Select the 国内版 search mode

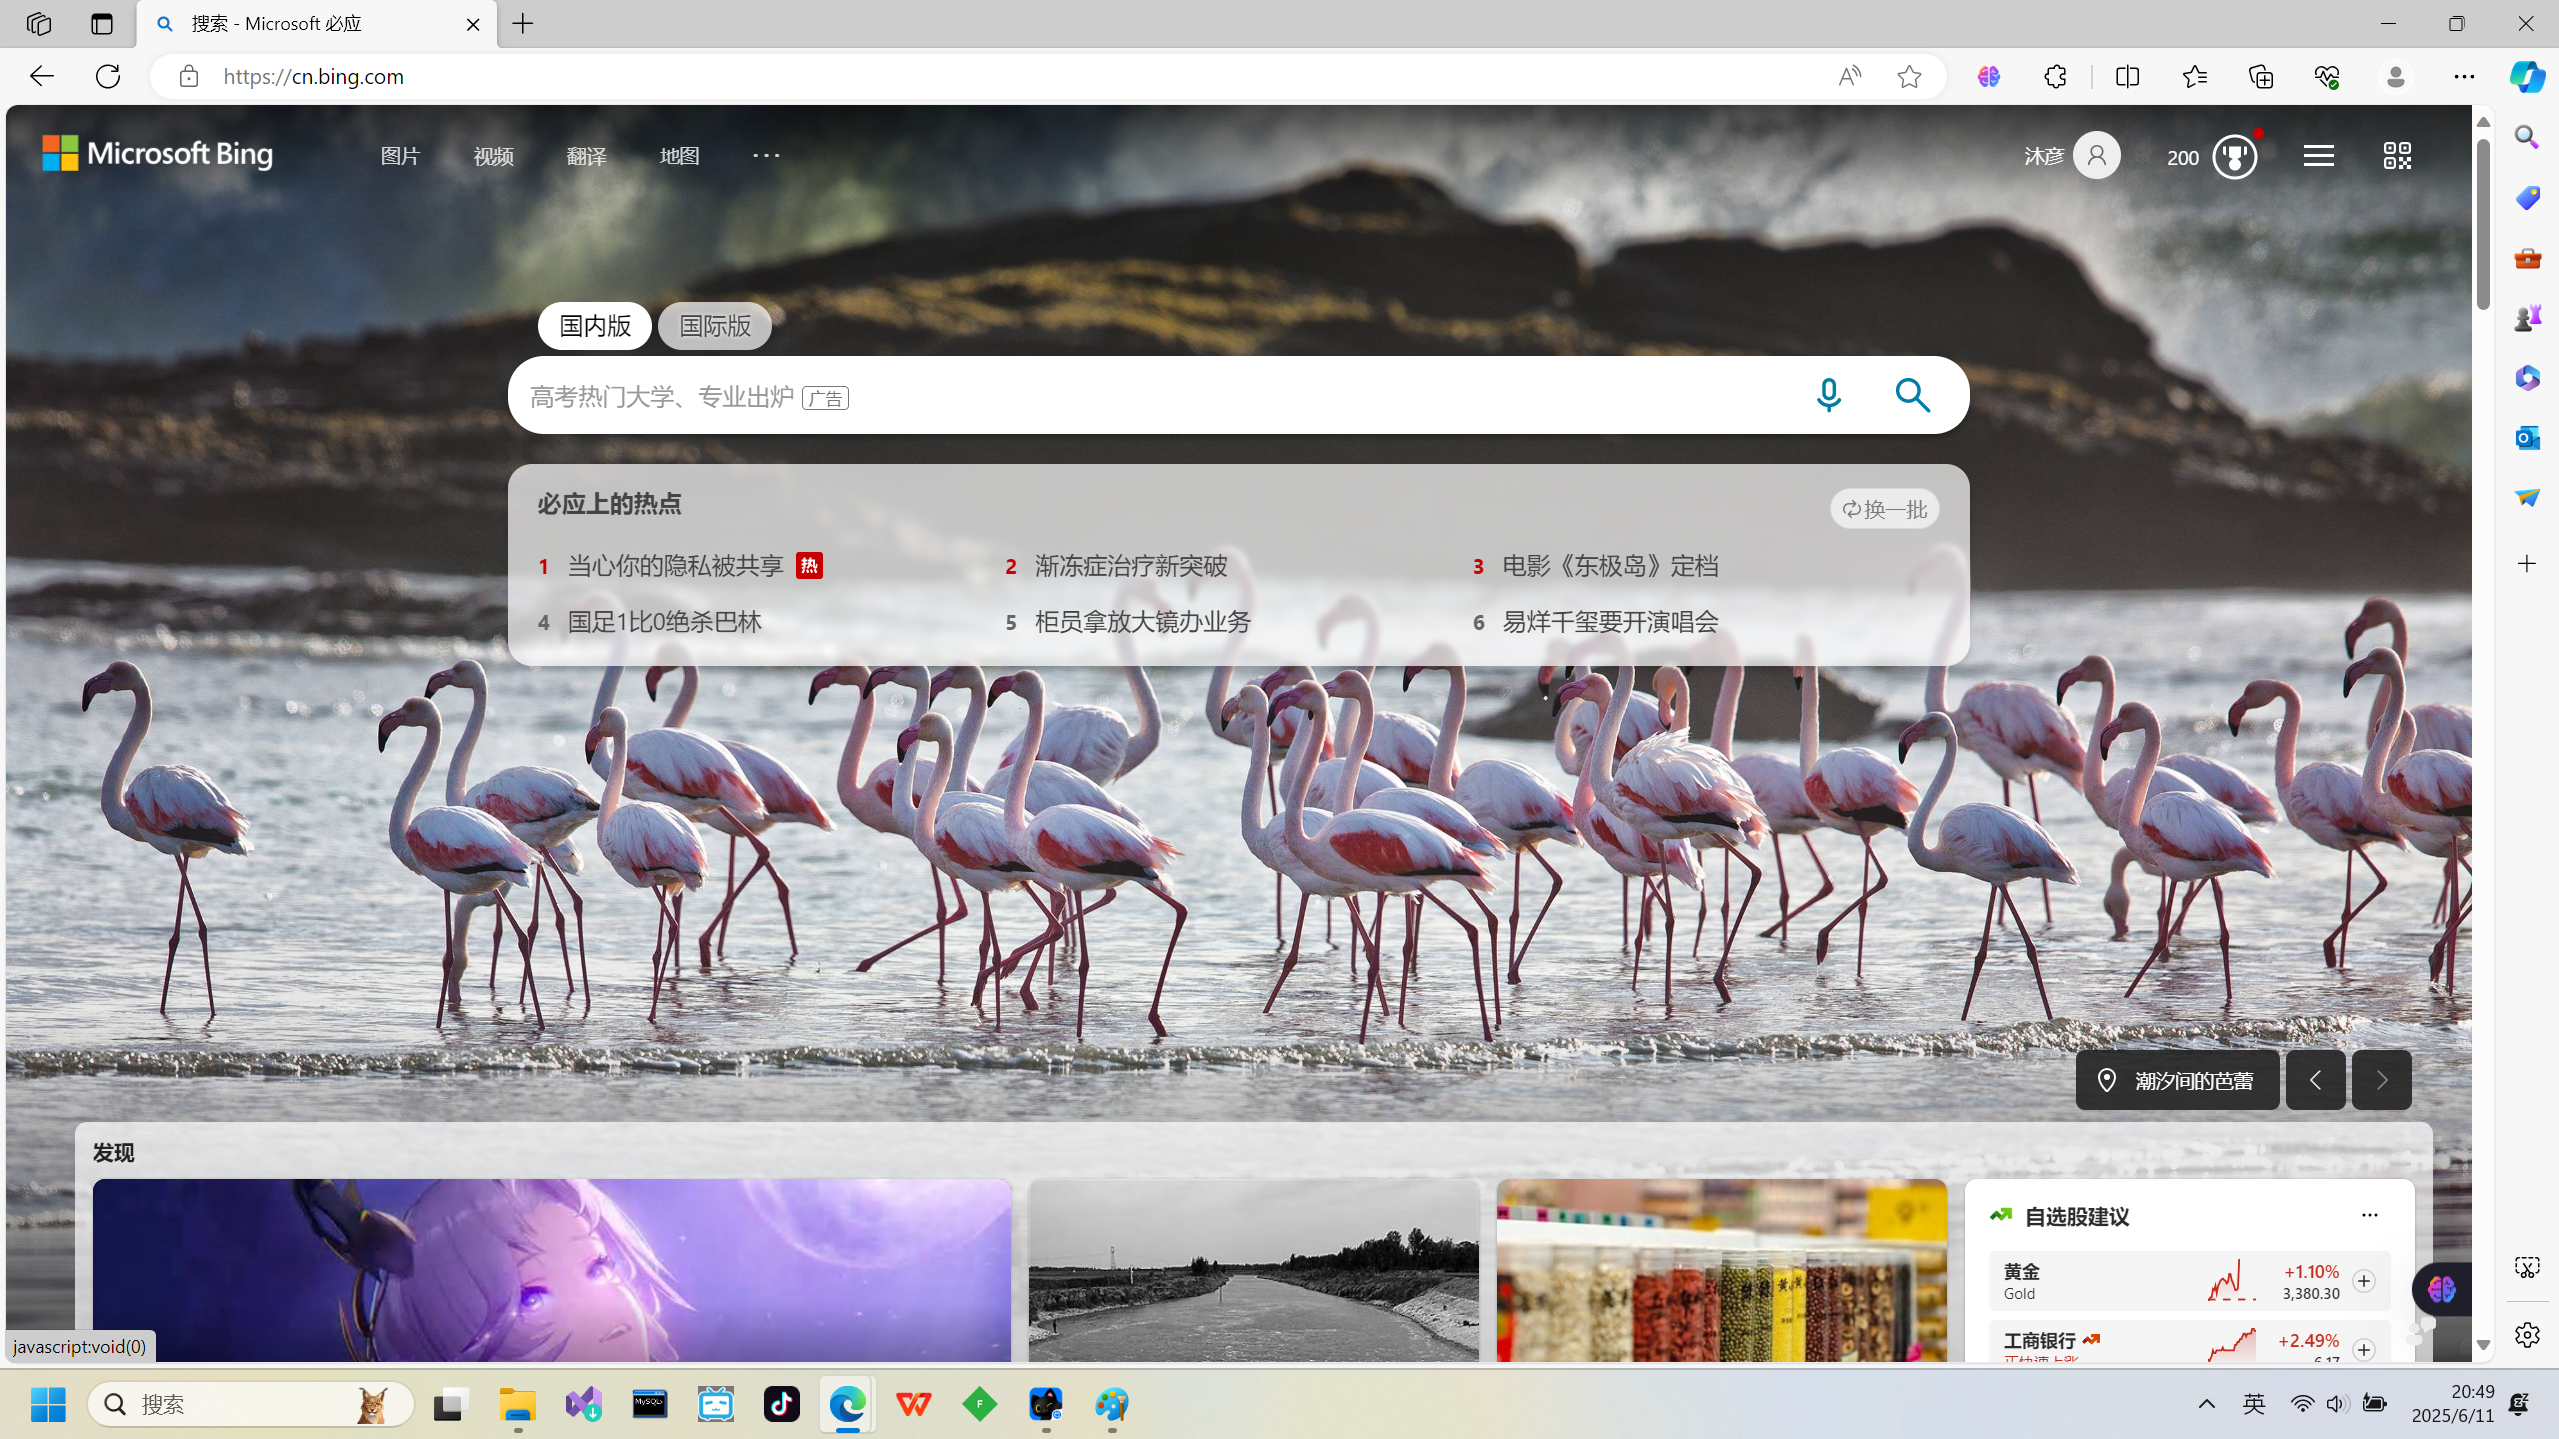595,326
